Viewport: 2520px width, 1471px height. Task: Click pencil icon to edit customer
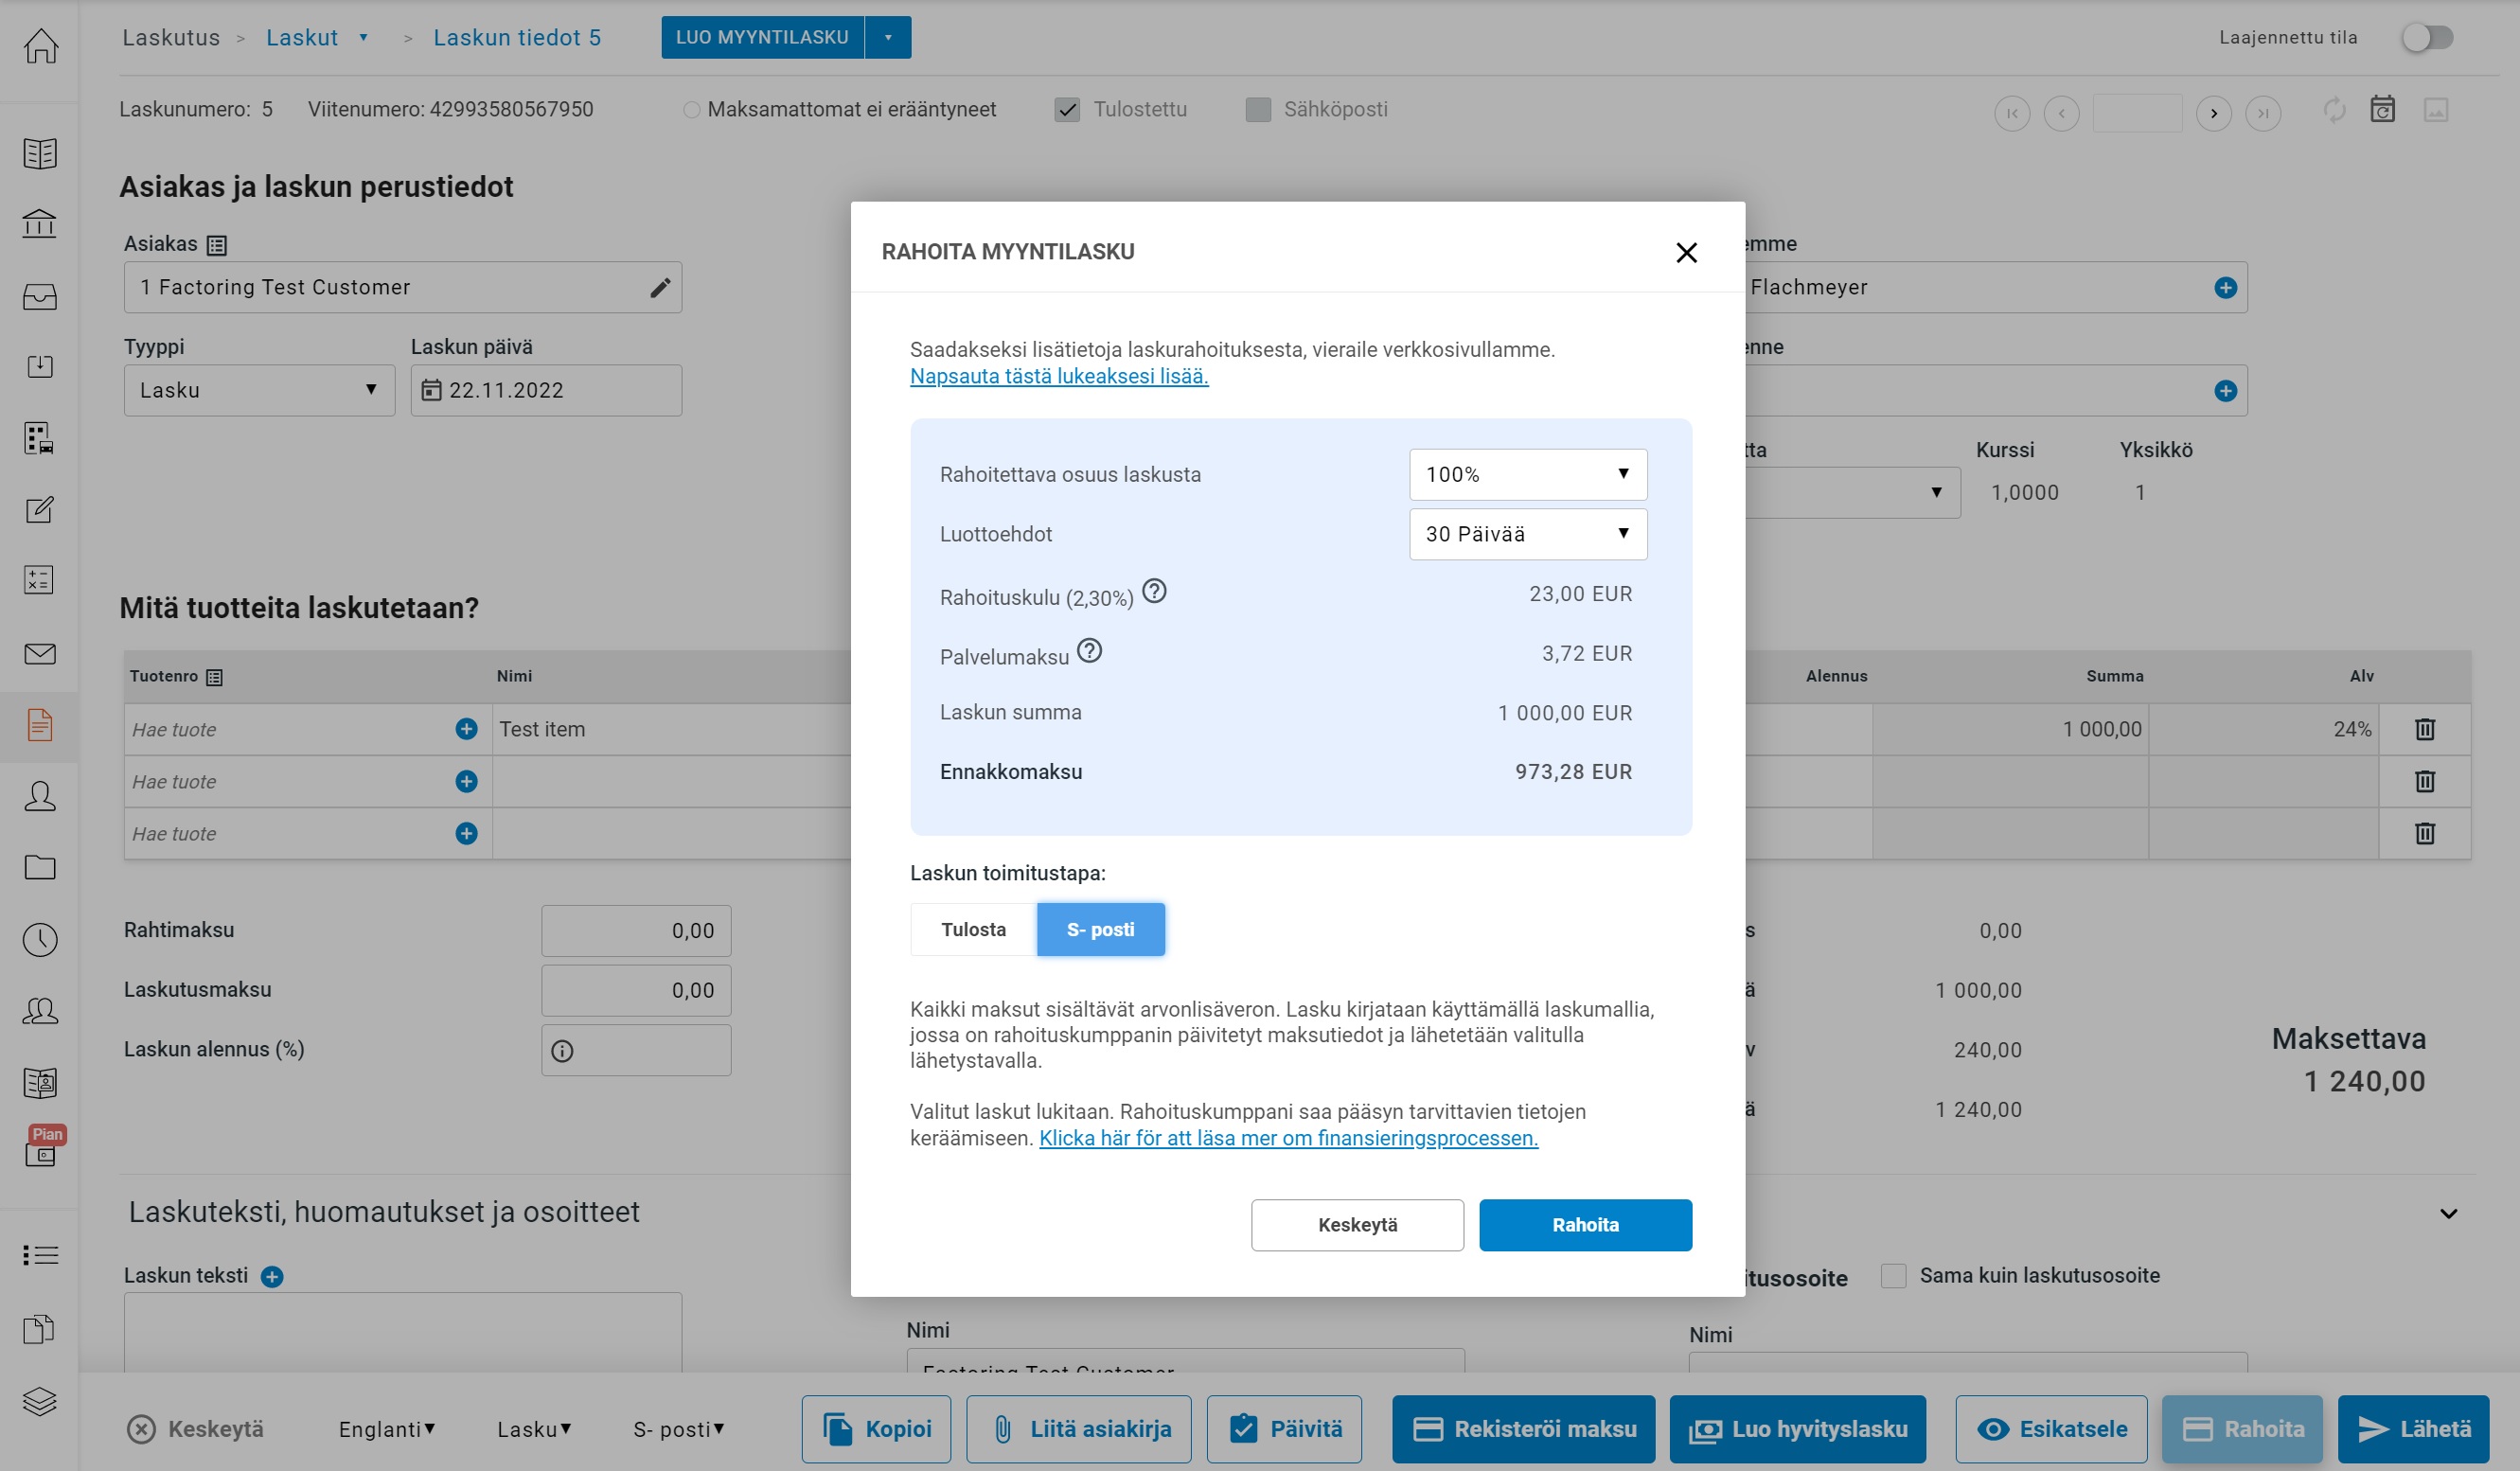coord(660,288)
